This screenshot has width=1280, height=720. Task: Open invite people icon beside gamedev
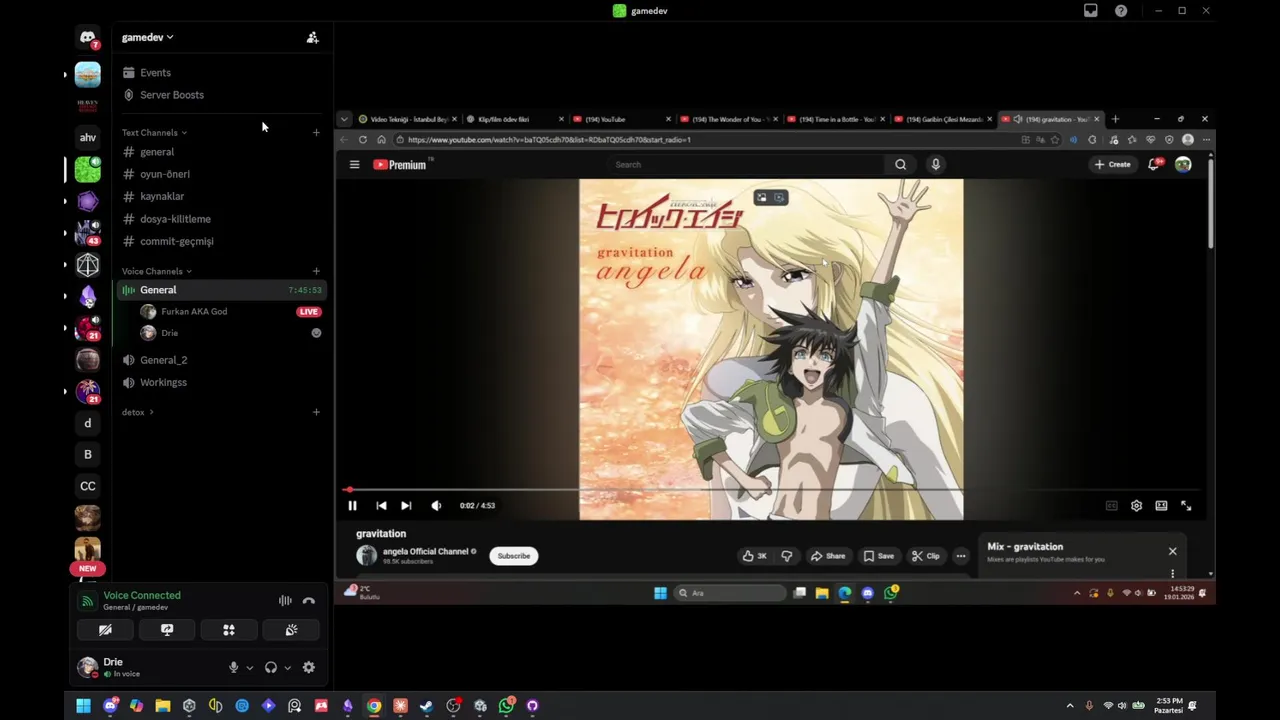click(312, 37)
